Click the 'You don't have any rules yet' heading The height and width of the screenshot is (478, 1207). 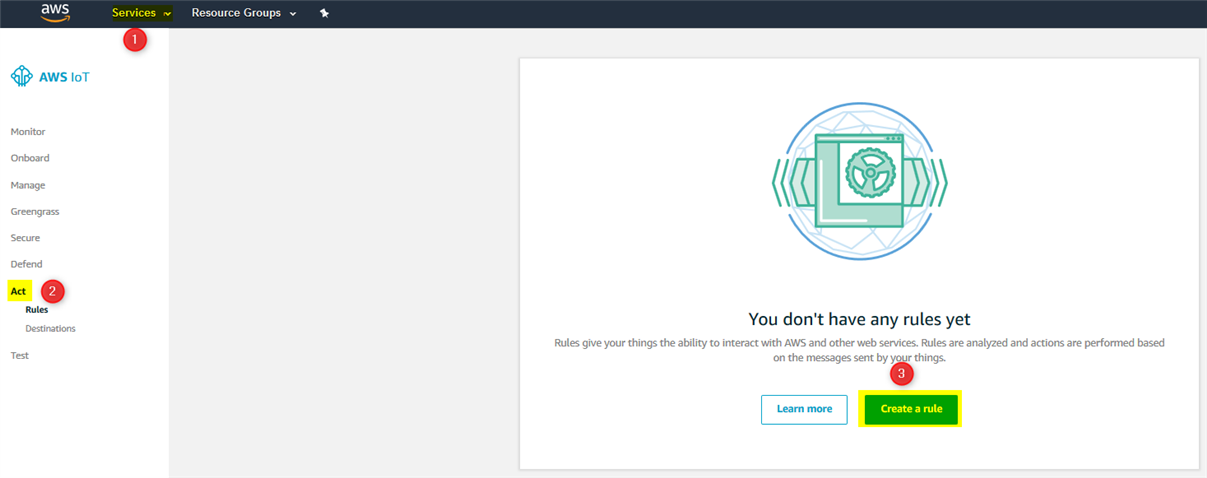pos(860,319)
